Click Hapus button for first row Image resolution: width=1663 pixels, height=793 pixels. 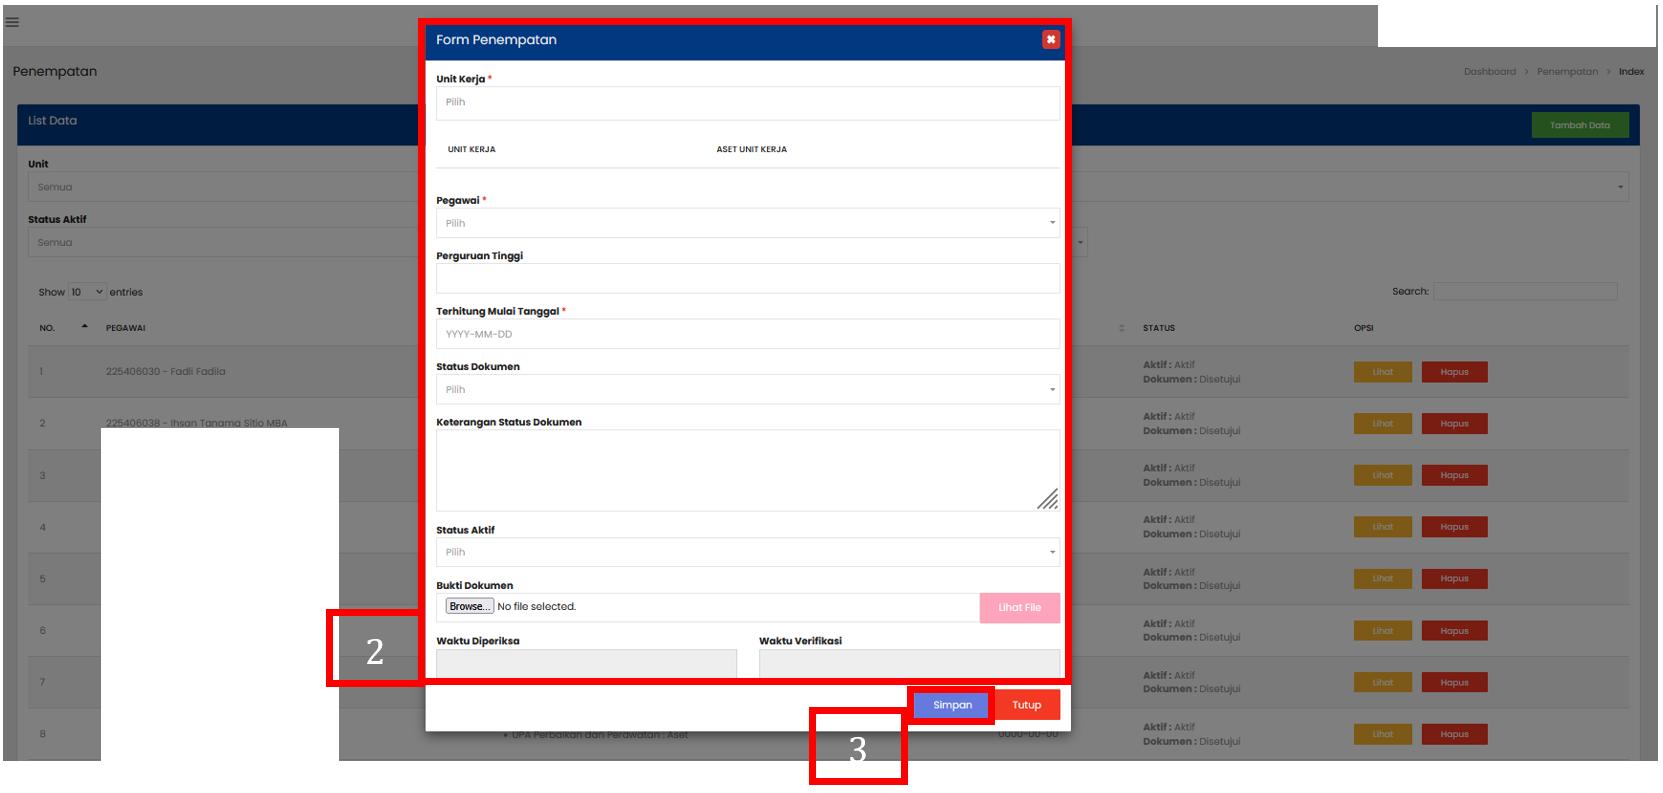coord(1454,372)
